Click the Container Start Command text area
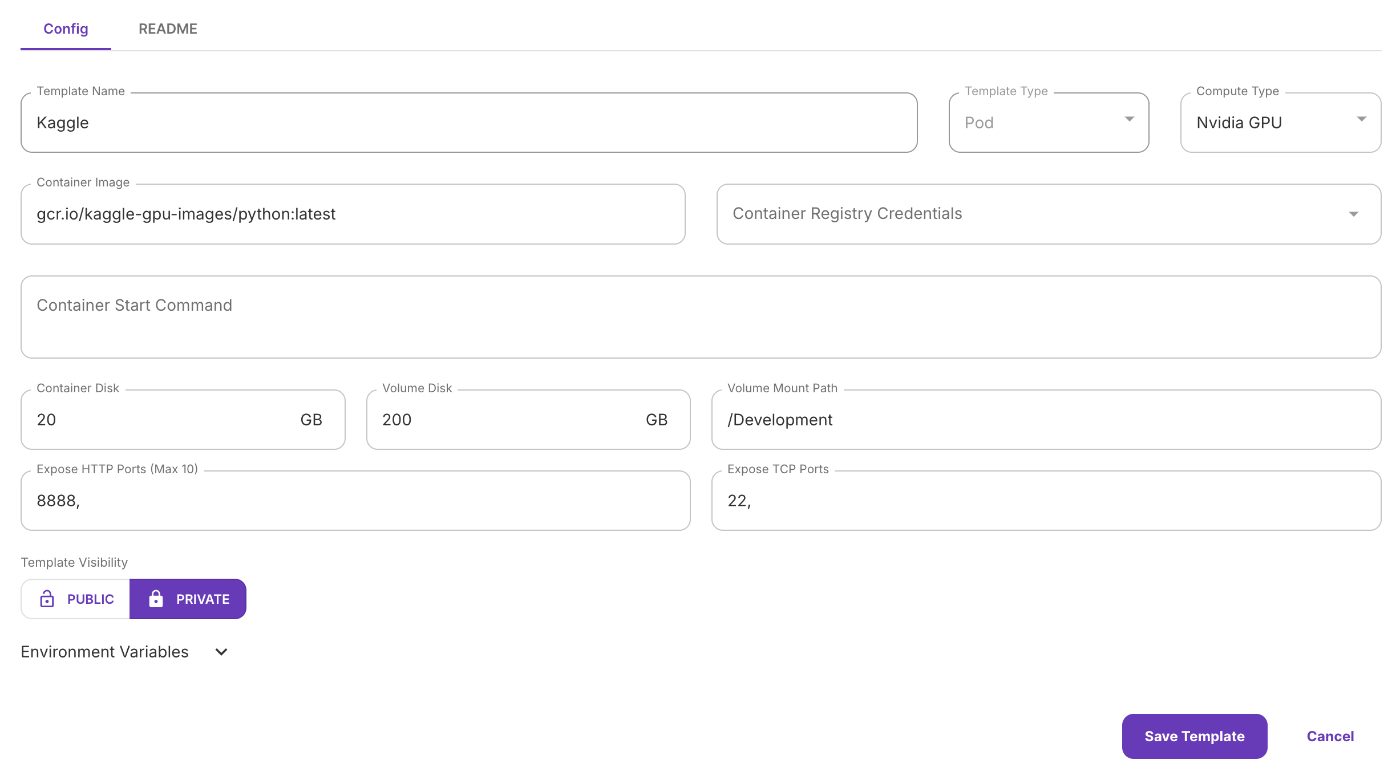 click(701, 317)
